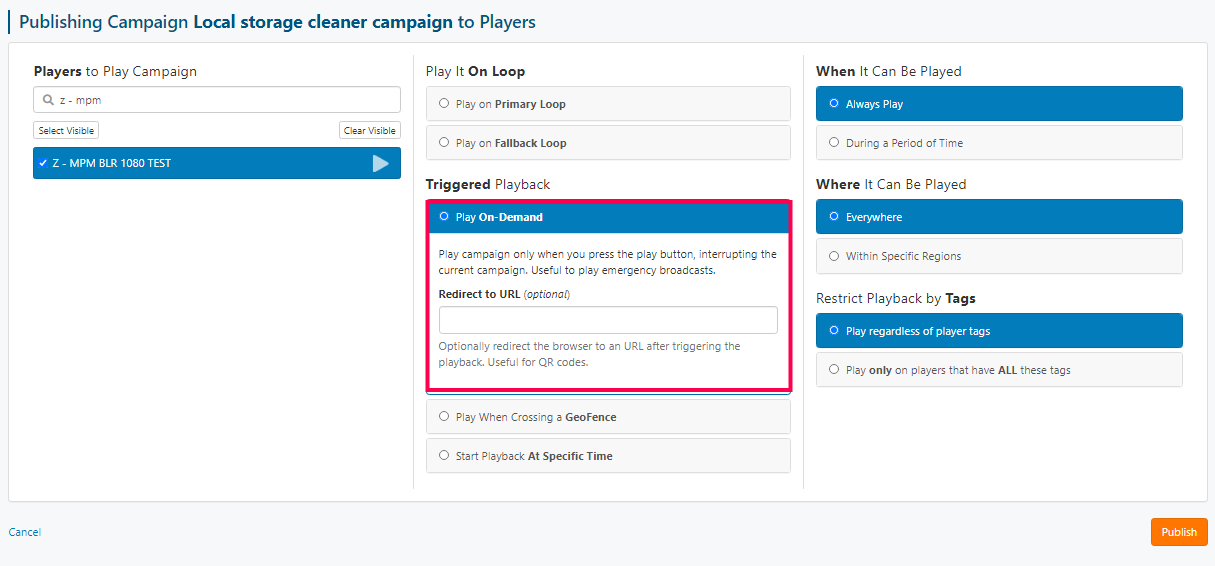Screen dimensions: 1215x566
Task: Choose Play On-Demand triggered playback
Action: 608,217
